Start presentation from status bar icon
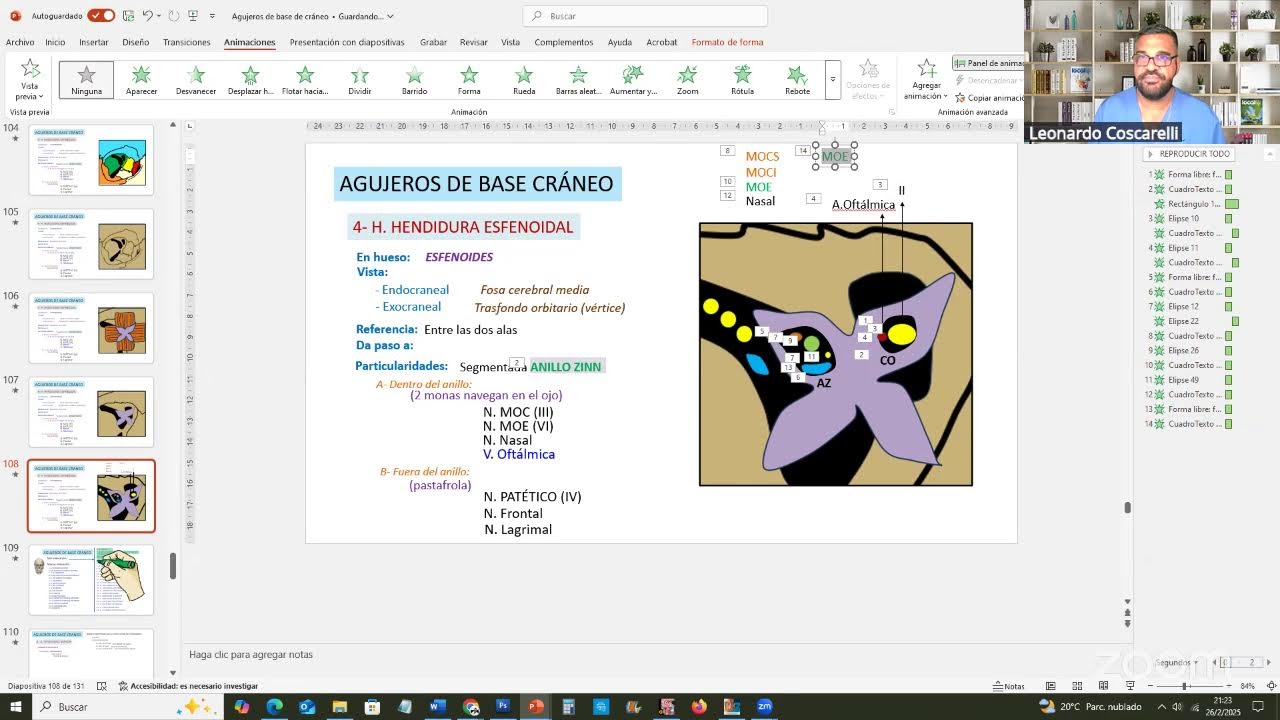 [x=1130, y=686]
